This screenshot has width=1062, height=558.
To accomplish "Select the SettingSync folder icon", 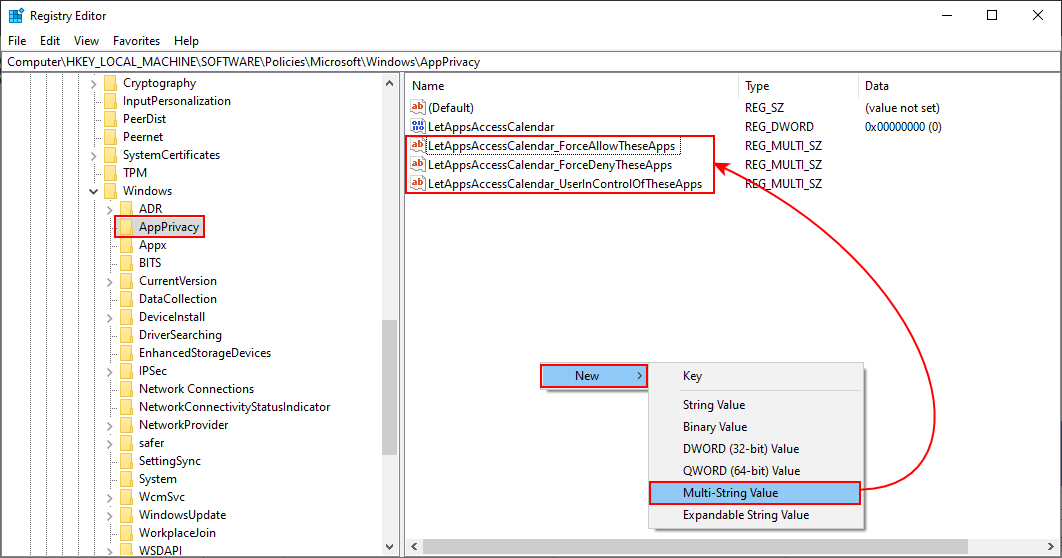I will 127,461.
